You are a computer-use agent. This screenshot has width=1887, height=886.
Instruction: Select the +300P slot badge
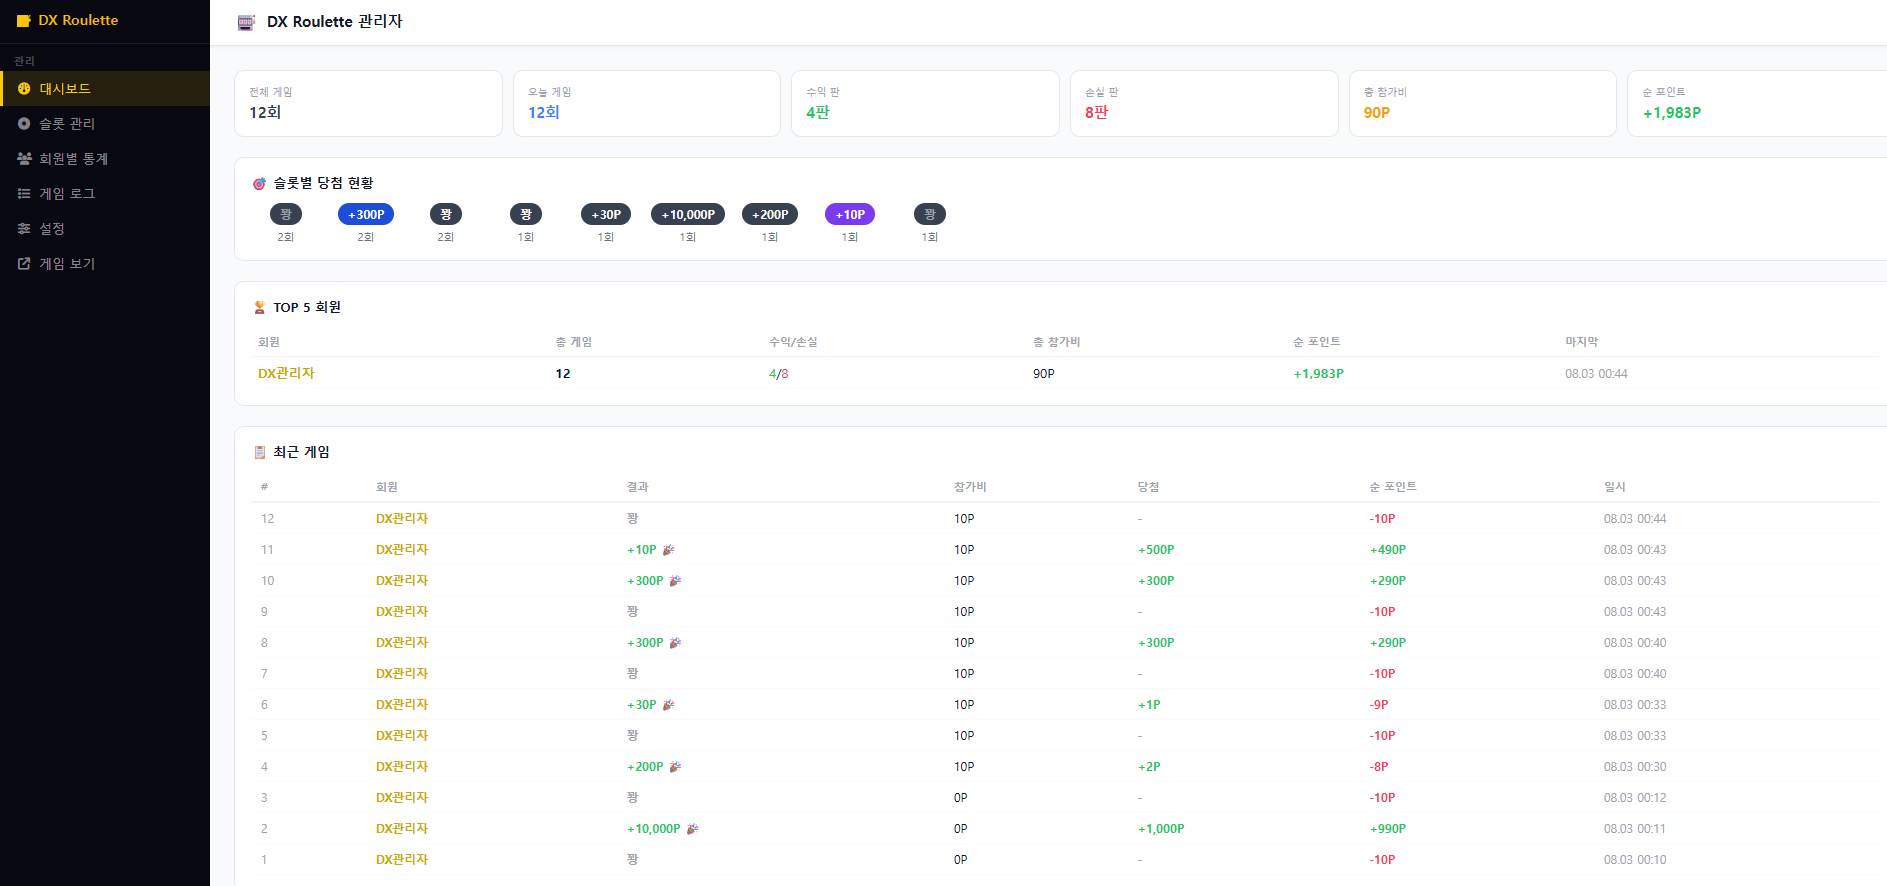[366, 214]
